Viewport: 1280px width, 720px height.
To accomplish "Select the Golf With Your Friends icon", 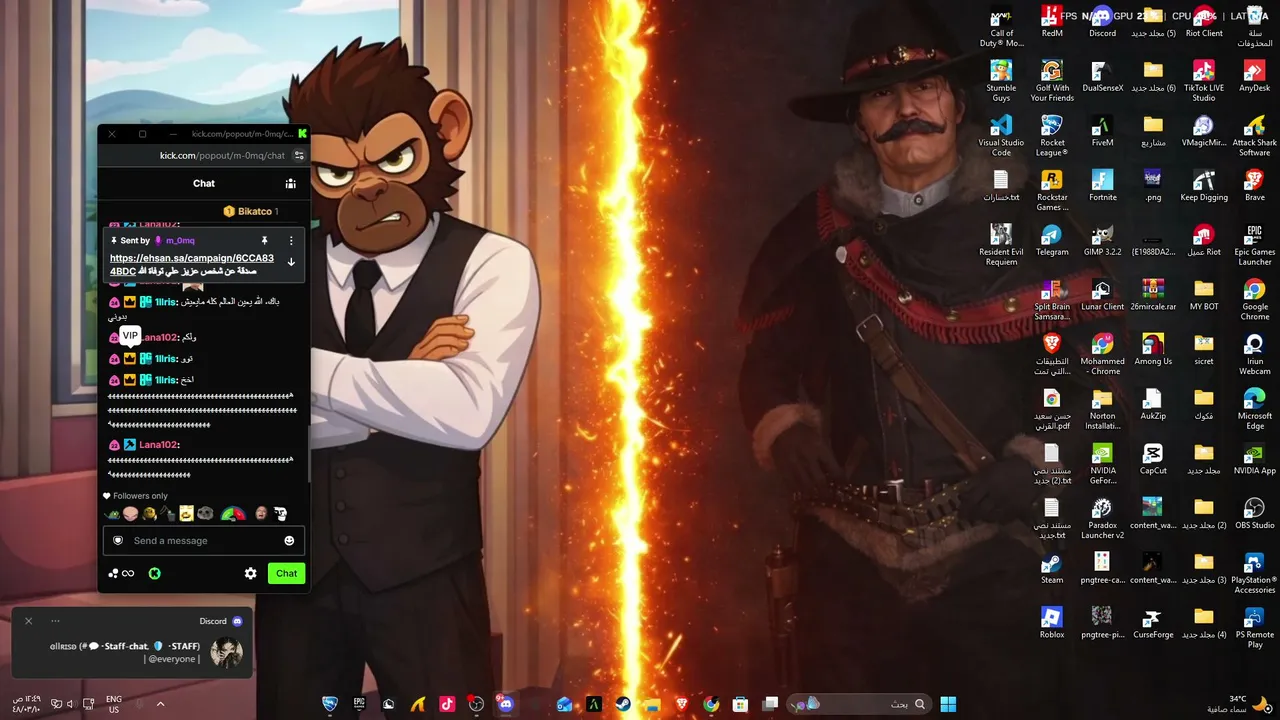I will pos(1052,81).
